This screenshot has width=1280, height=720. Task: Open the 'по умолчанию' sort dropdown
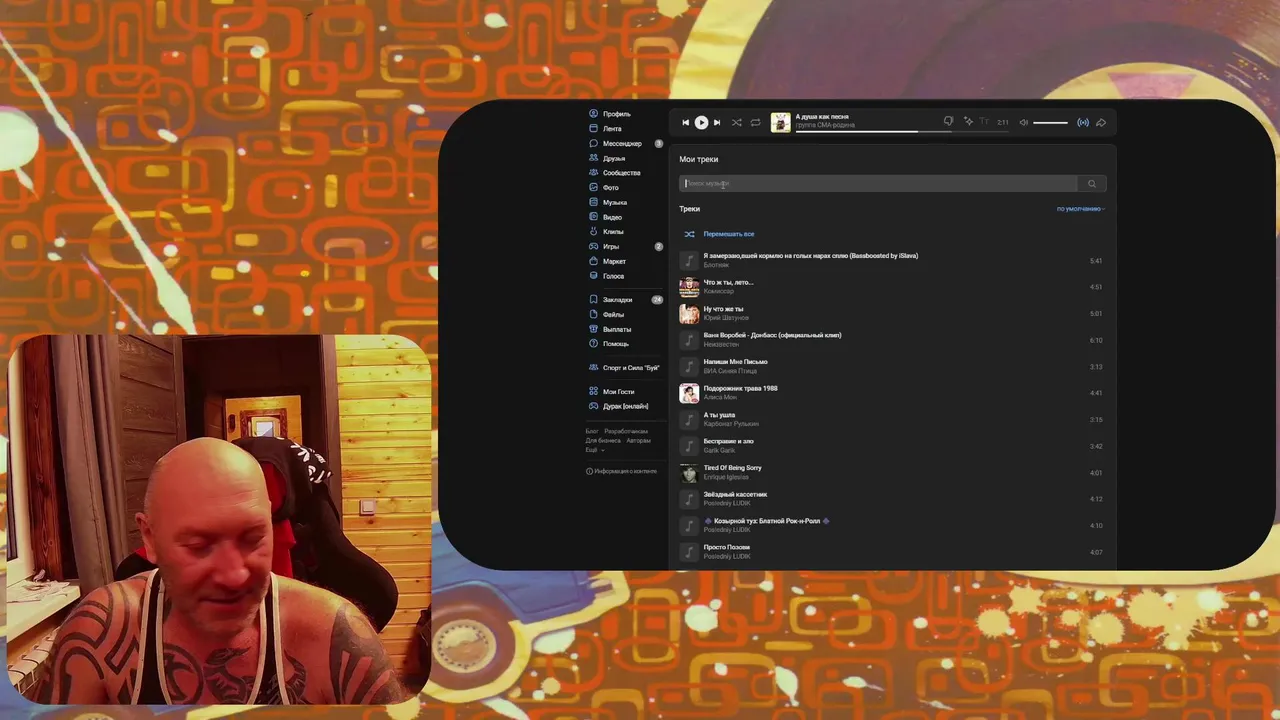(1080, 209)
